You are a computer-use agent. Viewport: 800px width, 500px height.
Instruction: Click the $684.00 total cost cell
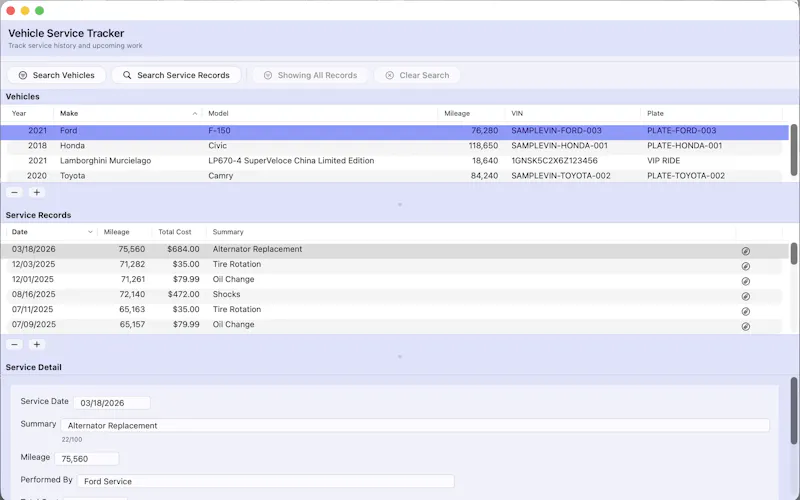[x=183, y=249]
